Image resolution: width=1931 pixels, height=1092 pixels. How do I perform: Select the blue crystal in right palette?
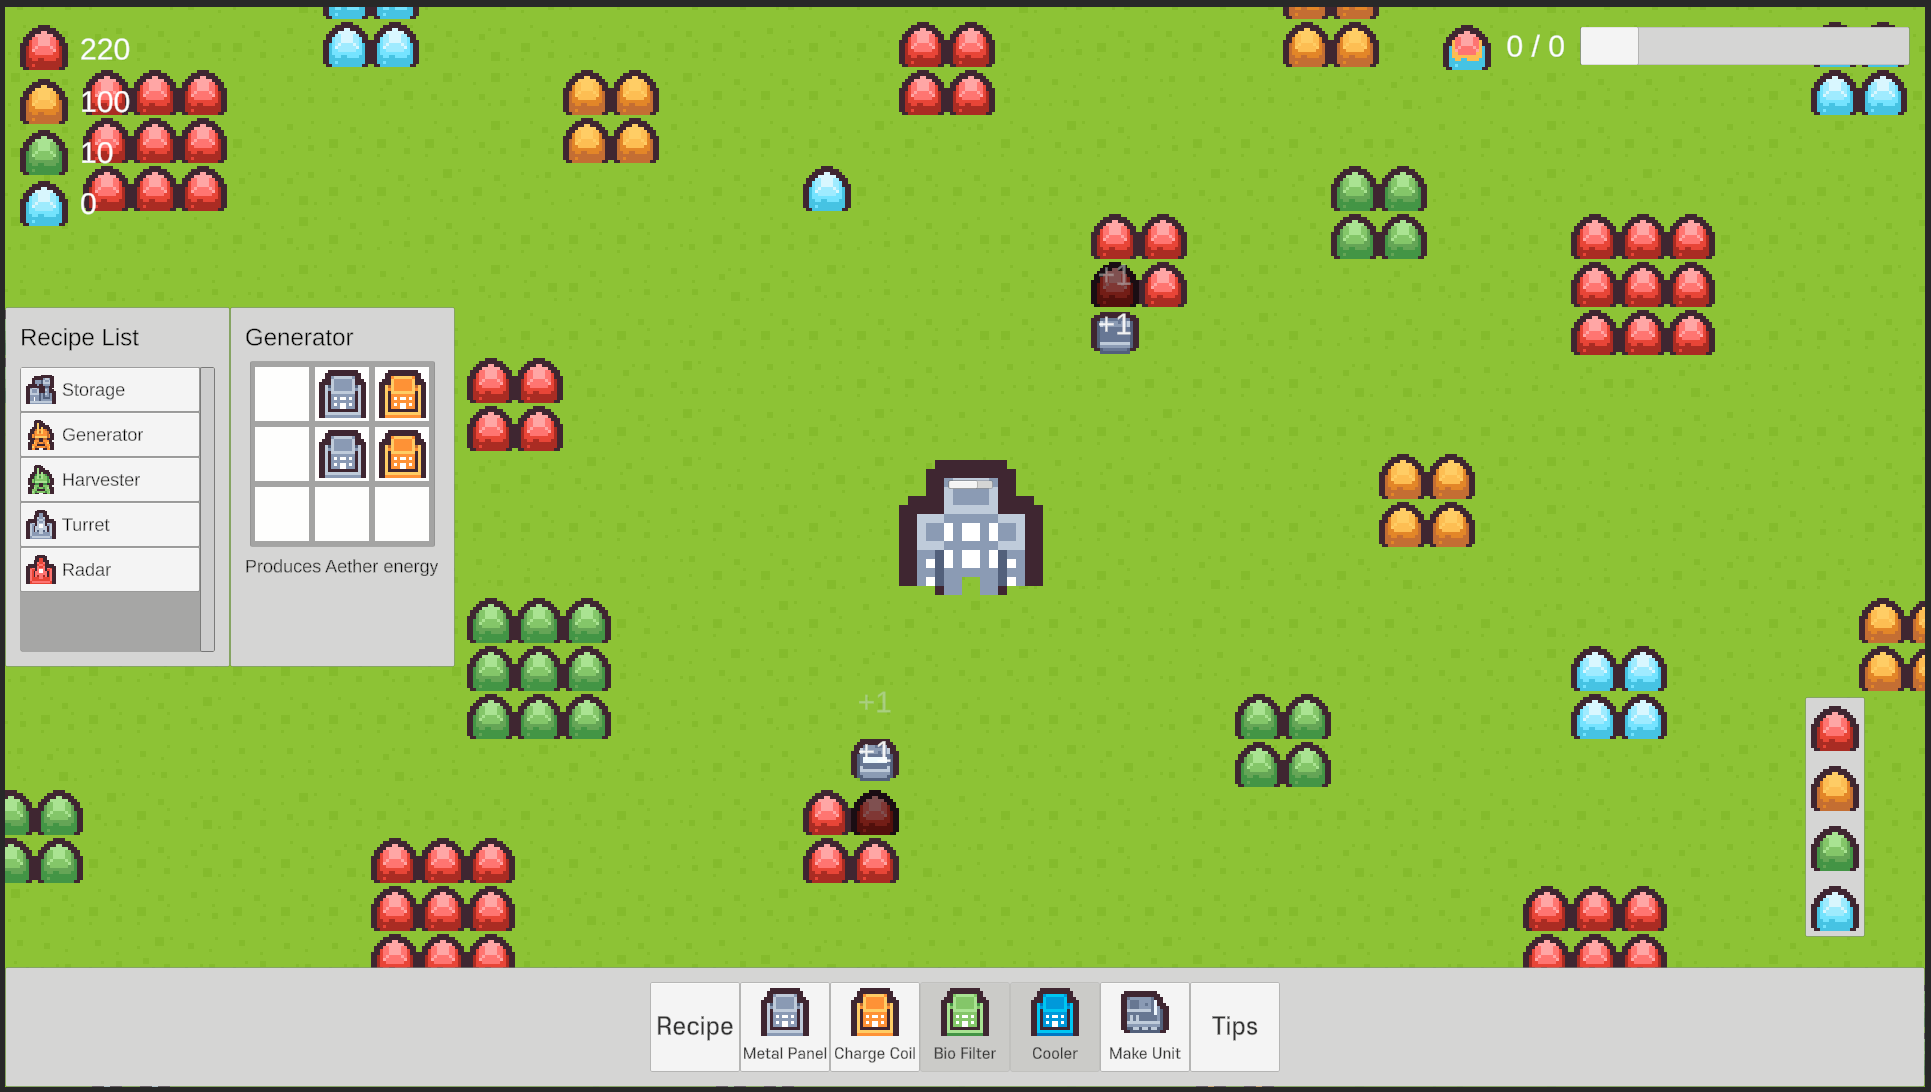click(1834, 909)
